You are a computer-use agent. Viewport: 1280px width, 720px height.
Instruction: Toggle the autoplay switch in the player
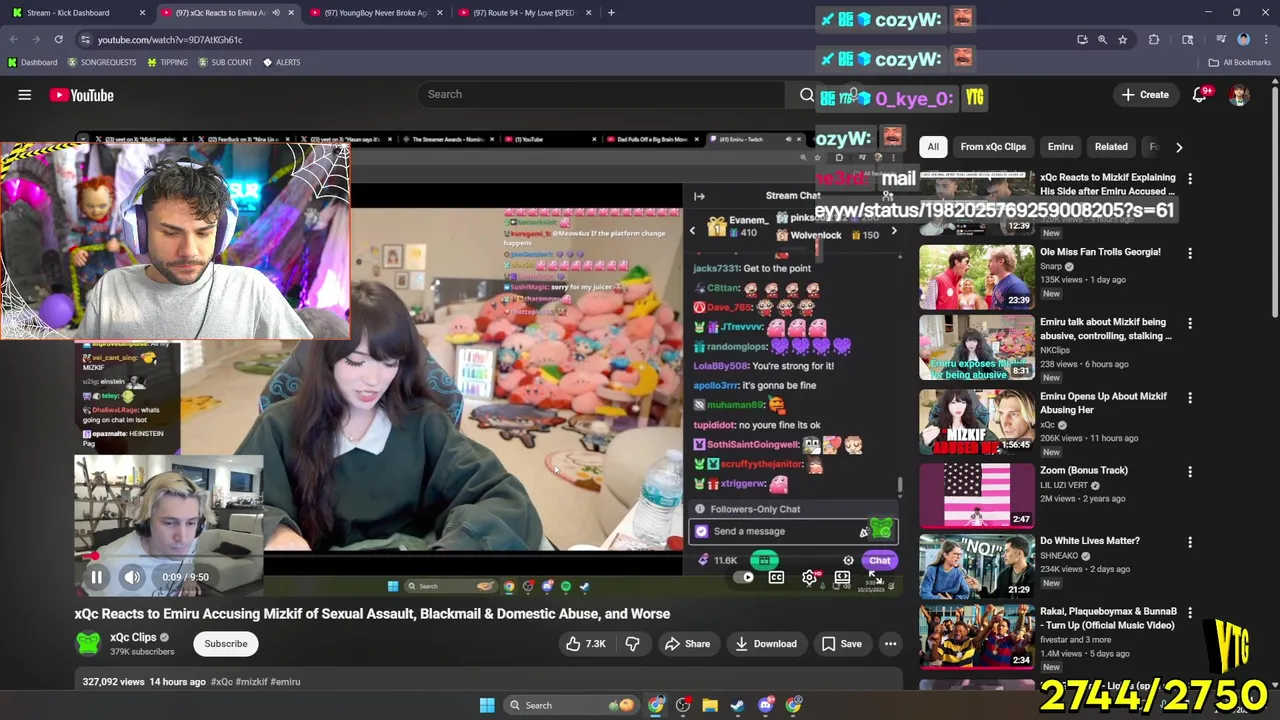point(745,577)
